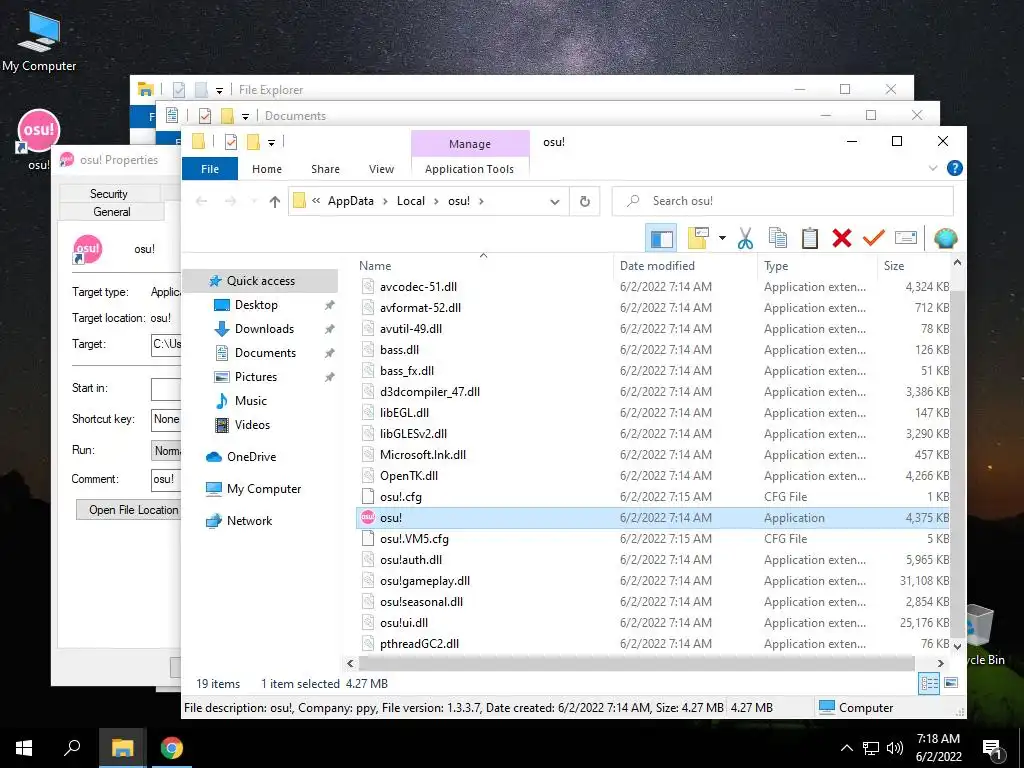Open the folder options toolbar dropdown arrow
The width and height of the screenshot is (1024, 768).
pyautogui.click(x=722, y=238)
